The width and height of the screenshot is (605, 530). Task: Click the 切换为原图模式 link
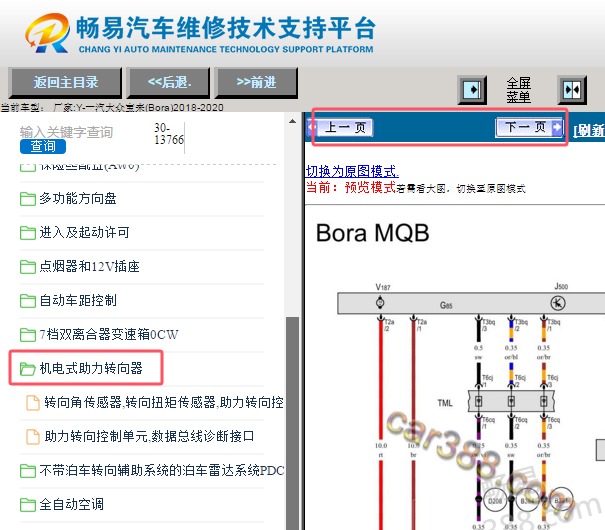click(x=352, y=171)
